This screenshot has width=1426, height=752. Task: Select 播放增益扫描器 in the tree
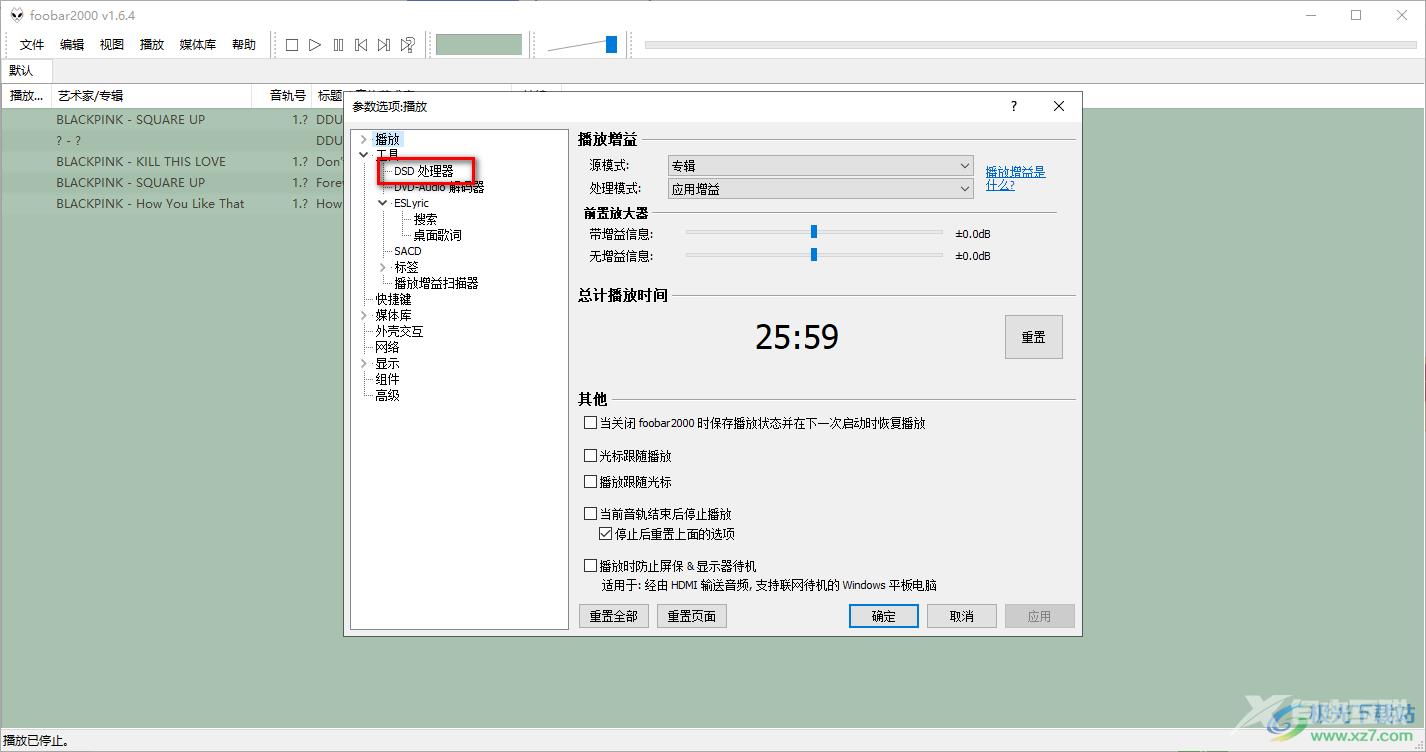[436, 283]
